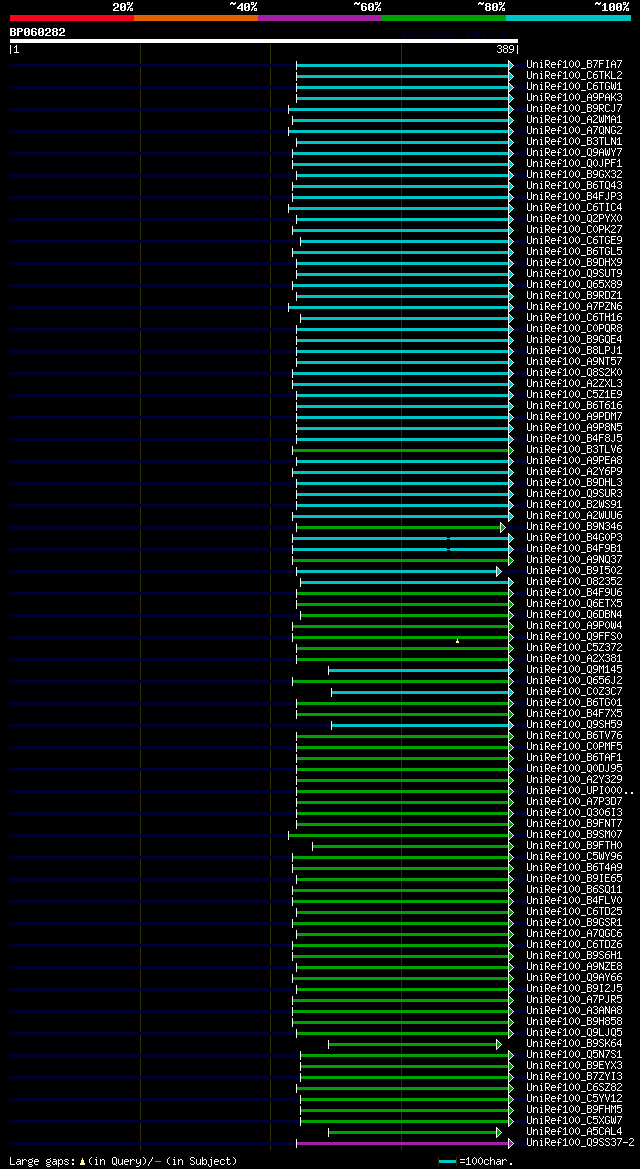The width and height of the screenshot is (640, 1169).
Task: Select the UniRef100_B6TAF1 label
Action: [x=574, y=757]
